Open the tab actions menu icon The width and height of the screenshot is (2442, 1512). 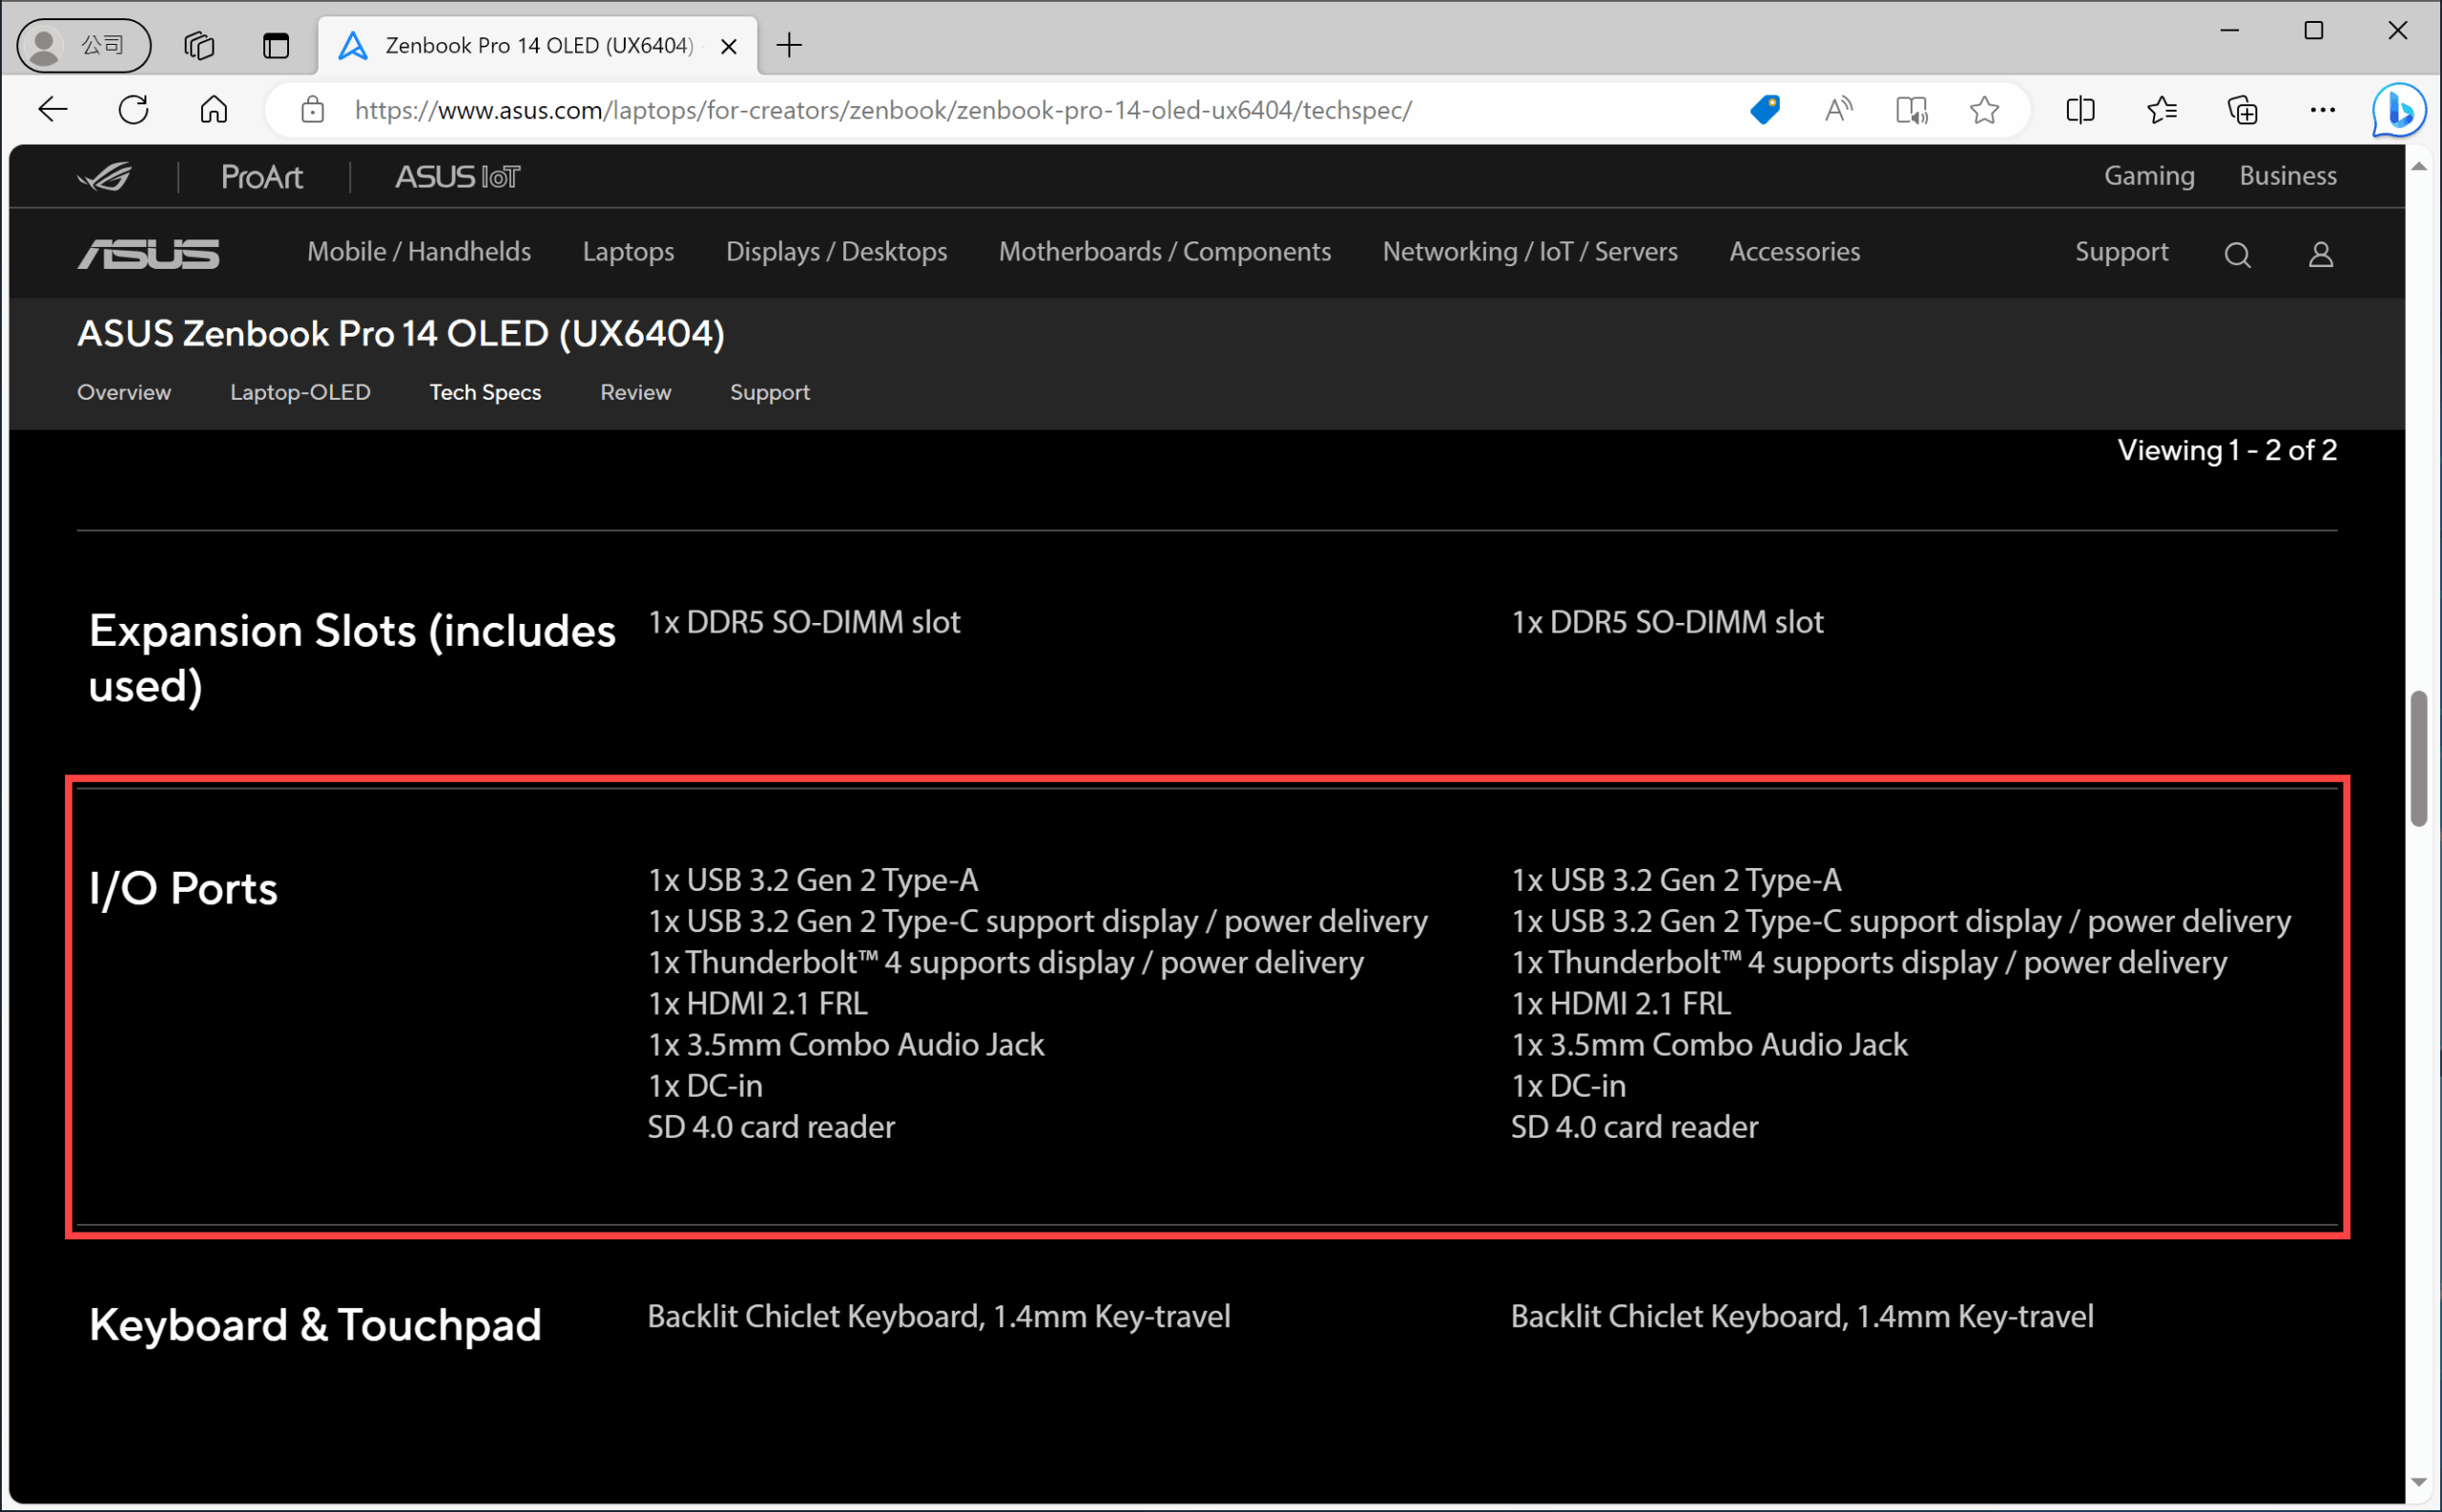(x=276, y=45)
